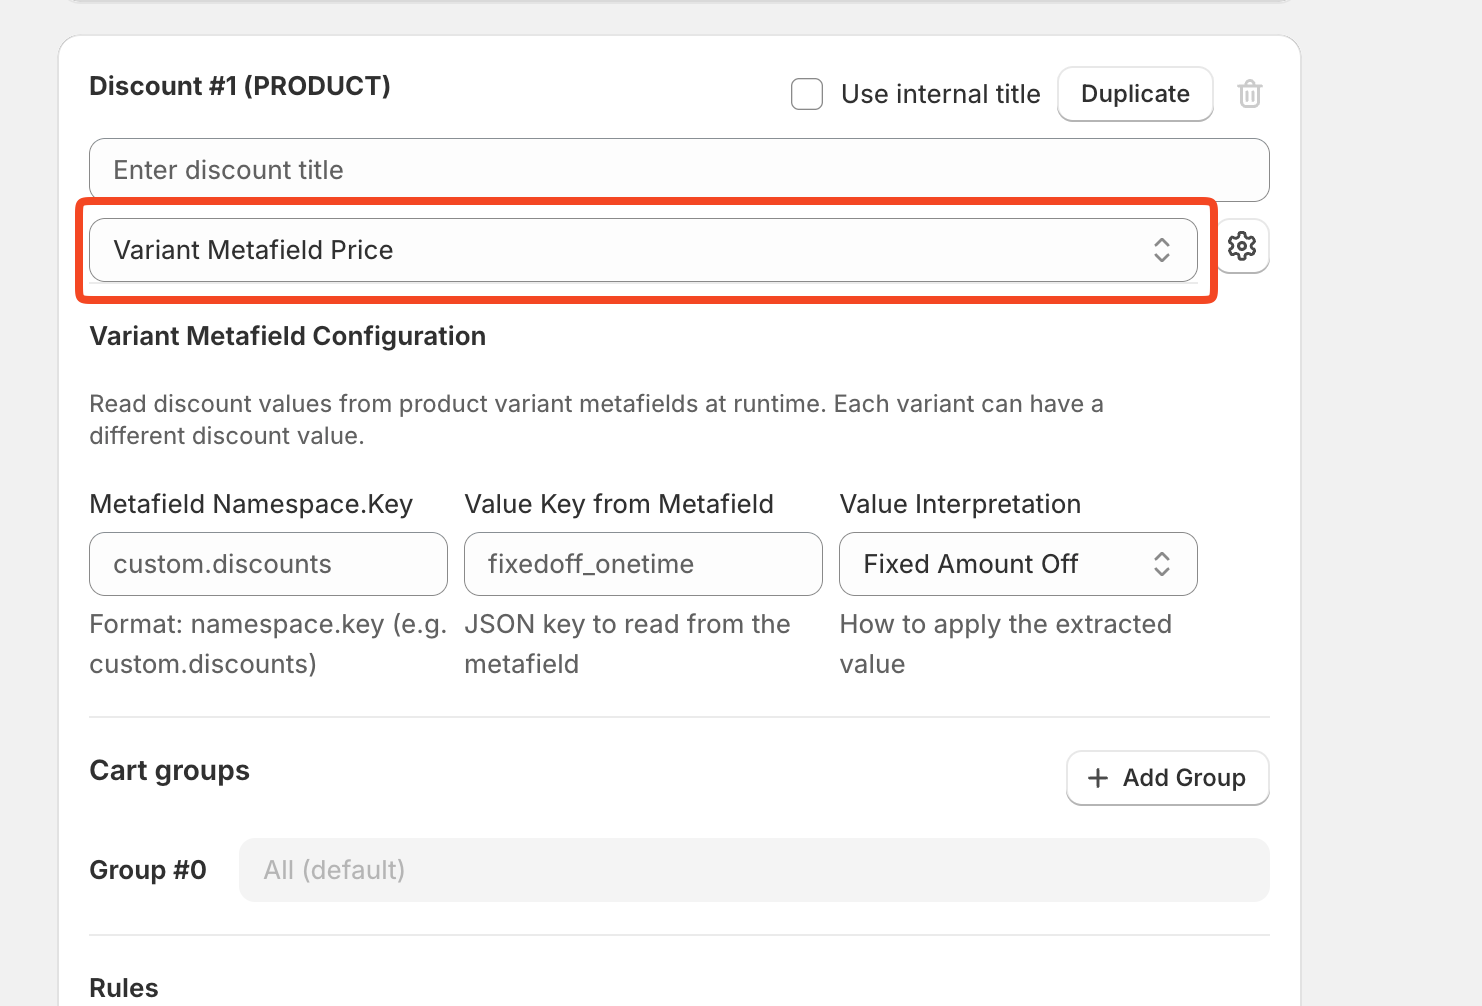The height and width of the screenshot is (1006, 1482).
Task: Add a new cart group
Action: tap(1167, 778)
